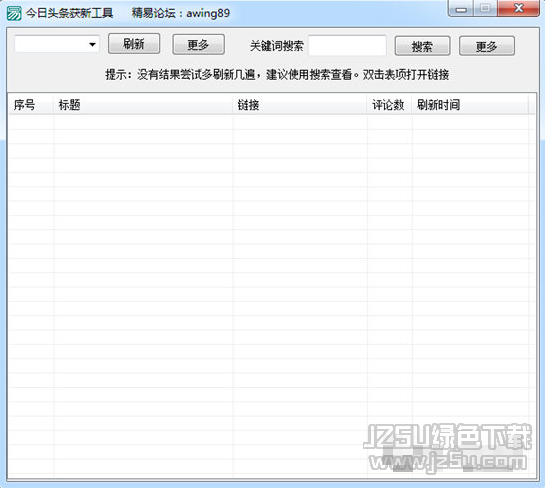Select the first empty row in results list
Viewport: 545px width, 488px height.
tap(271, 122)
